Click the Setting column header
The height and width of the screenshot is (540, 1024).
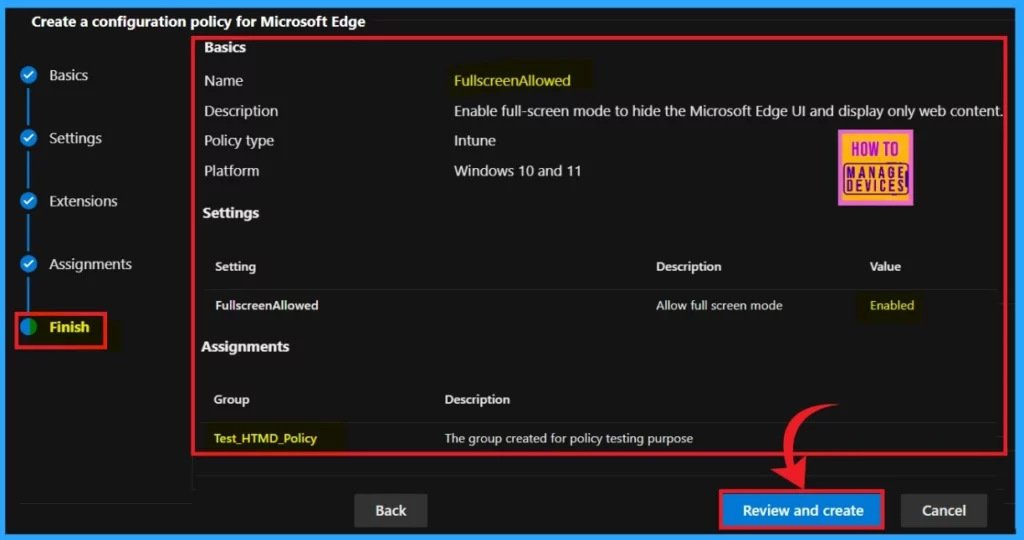pyautogui.click(x=235, y=266)
